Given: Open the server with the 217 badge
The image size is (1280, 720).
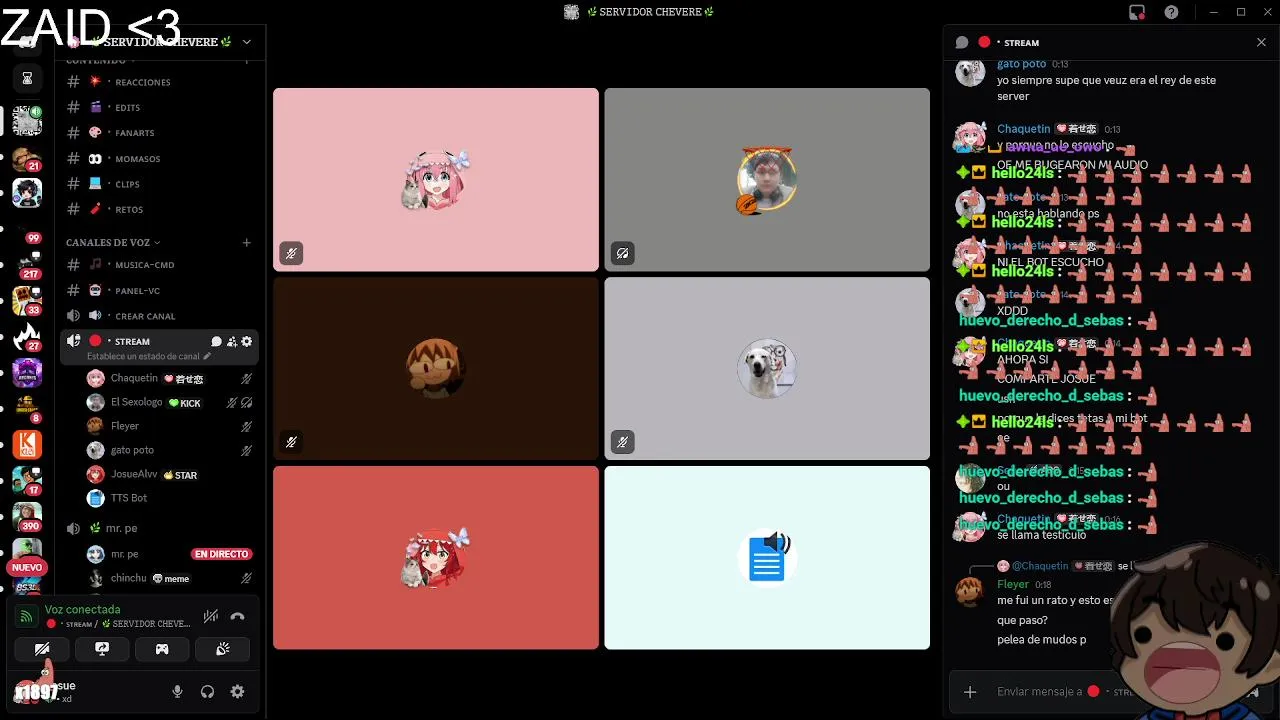Looking at the screenshot, I should (x=27, y=267).
